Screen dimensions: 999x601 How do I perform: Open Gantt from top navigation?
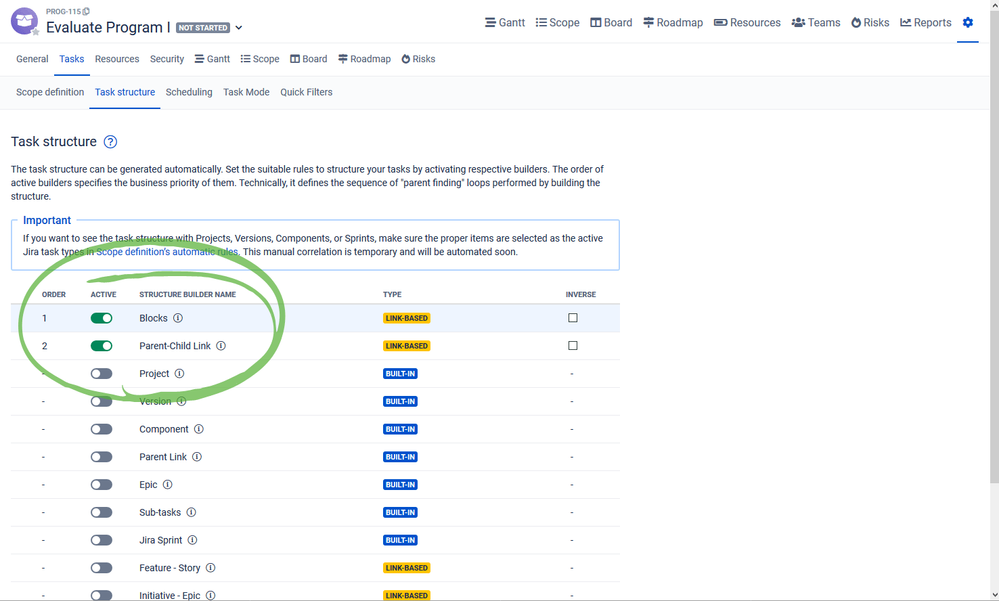click(505, 22)
